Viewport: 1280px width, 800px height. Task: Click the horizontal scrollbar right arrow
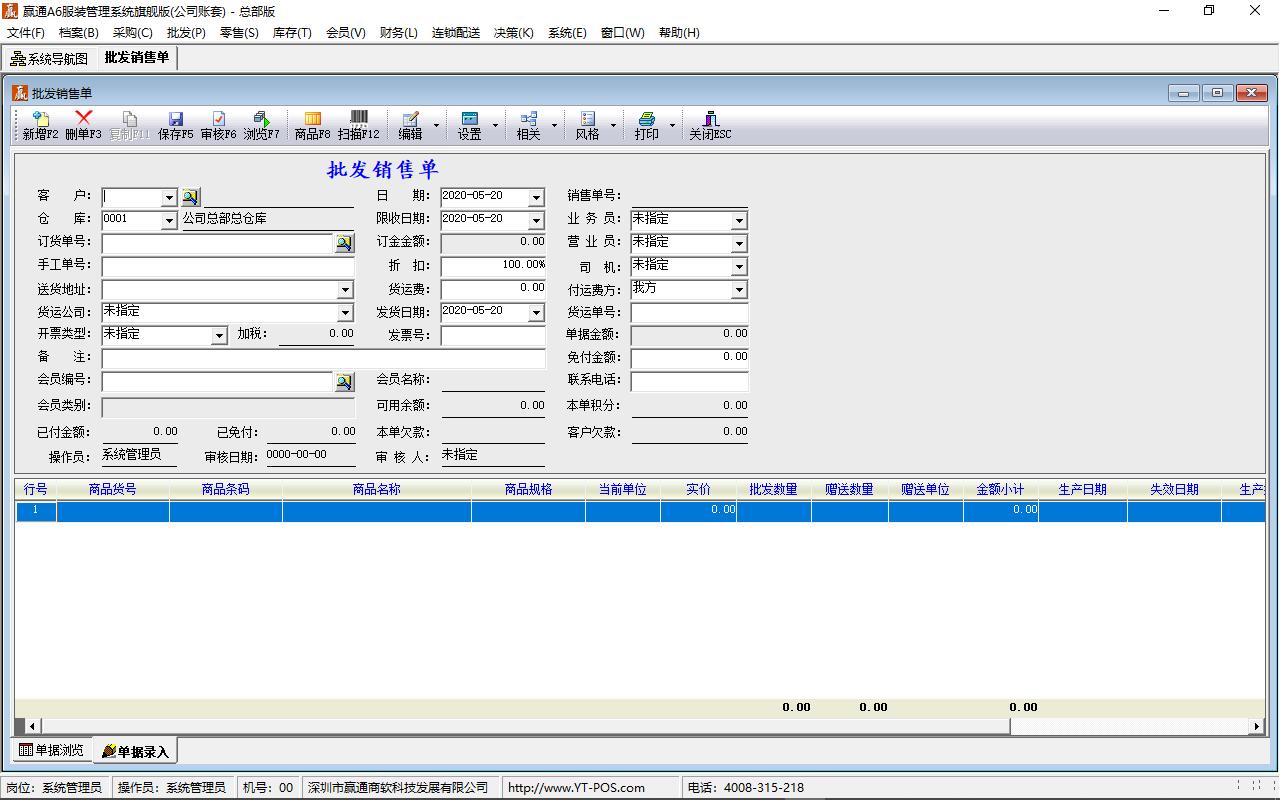[x=1257, y=726]
